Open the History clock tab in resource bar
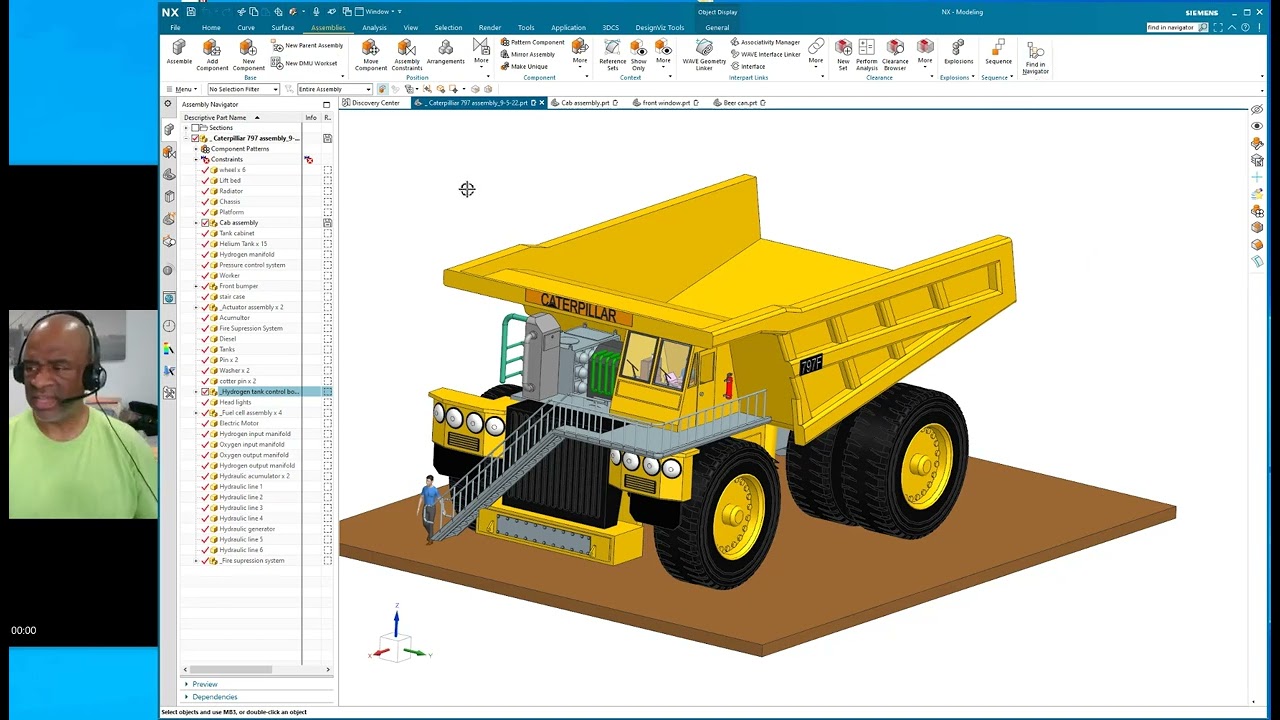 pyautogui.click(x=169, y=326)
